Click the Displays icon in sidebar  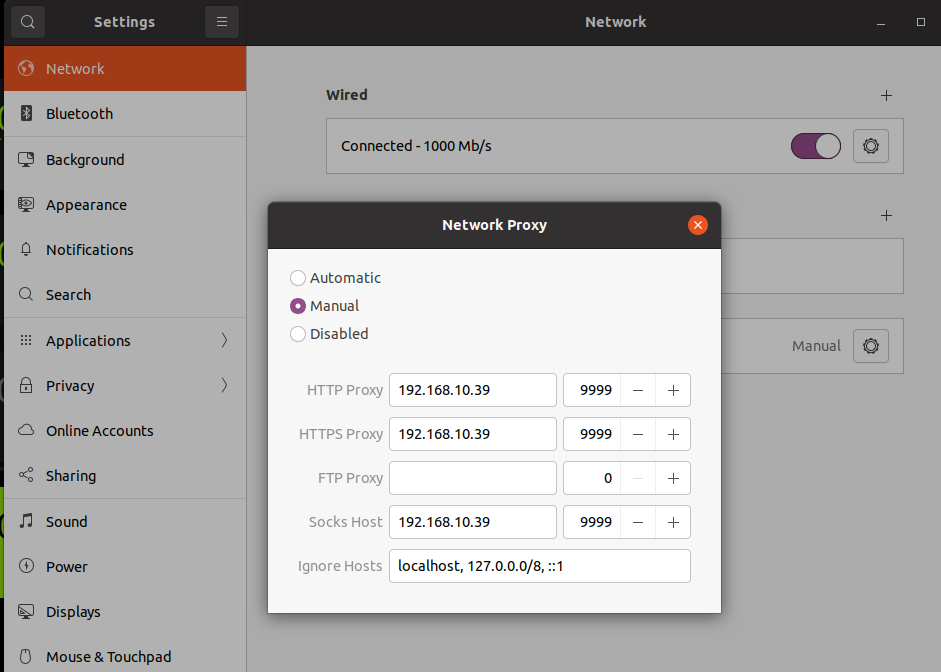(26, 611)
